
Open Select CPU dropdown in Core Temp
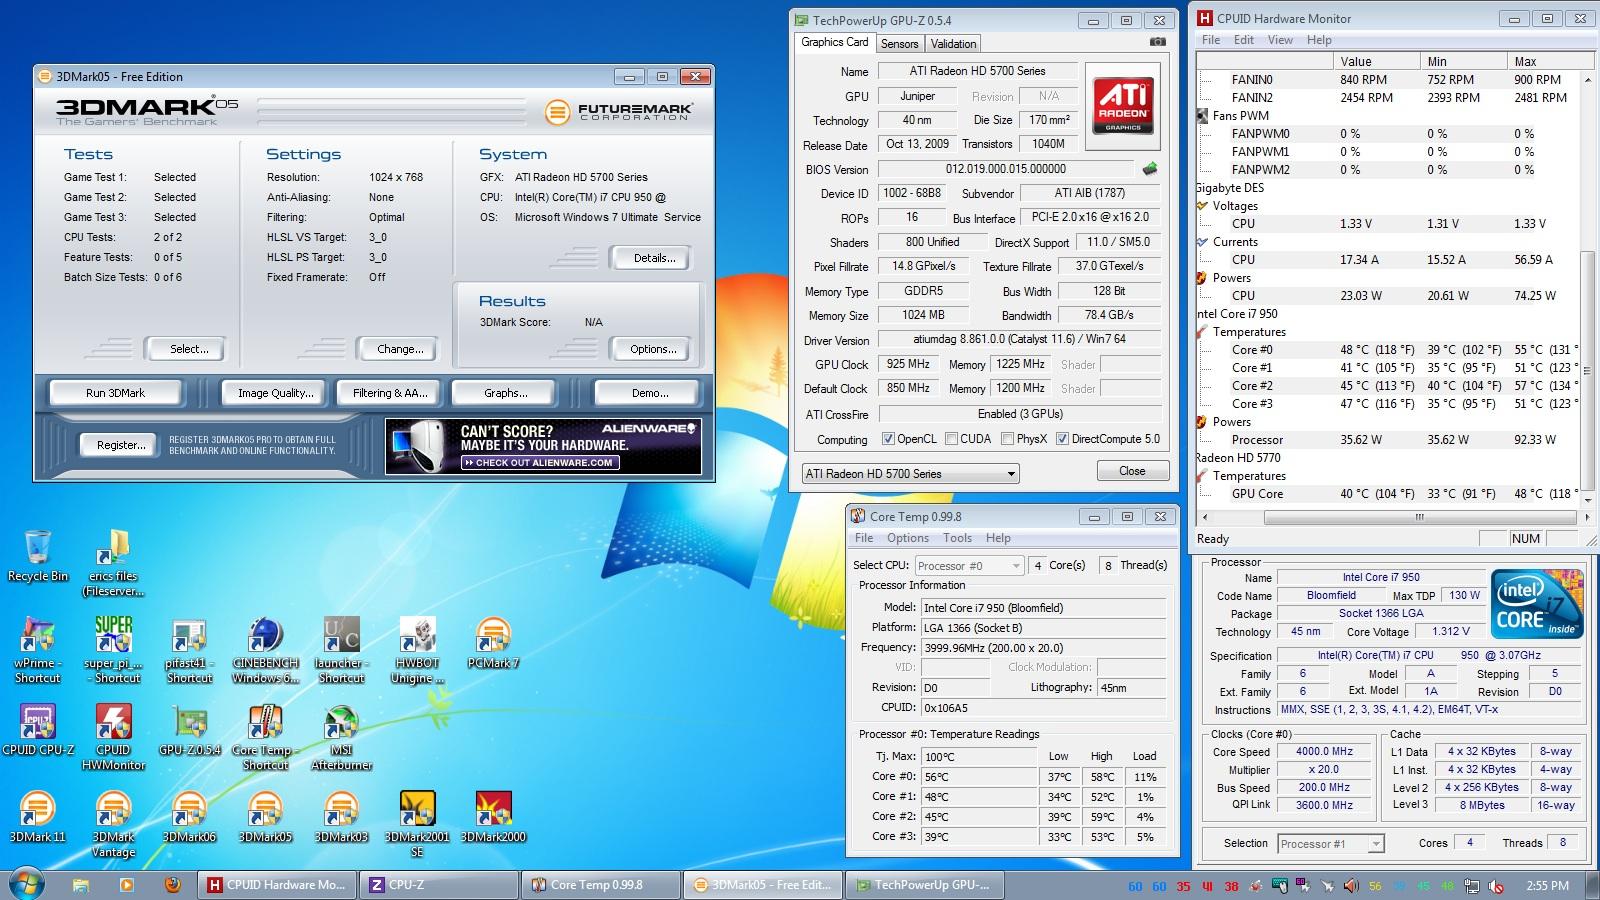click(969, 566)
